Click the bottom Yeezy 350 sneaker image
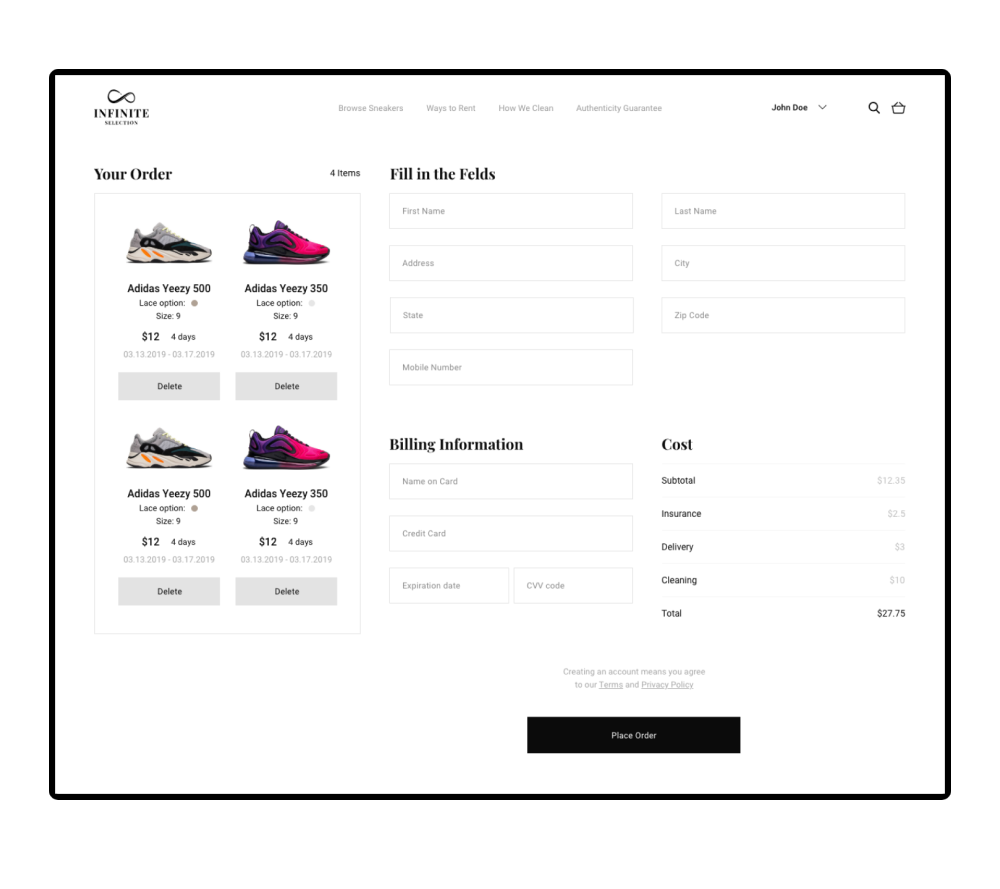The width and height of the screenshot is (1000, 889). 286,448
